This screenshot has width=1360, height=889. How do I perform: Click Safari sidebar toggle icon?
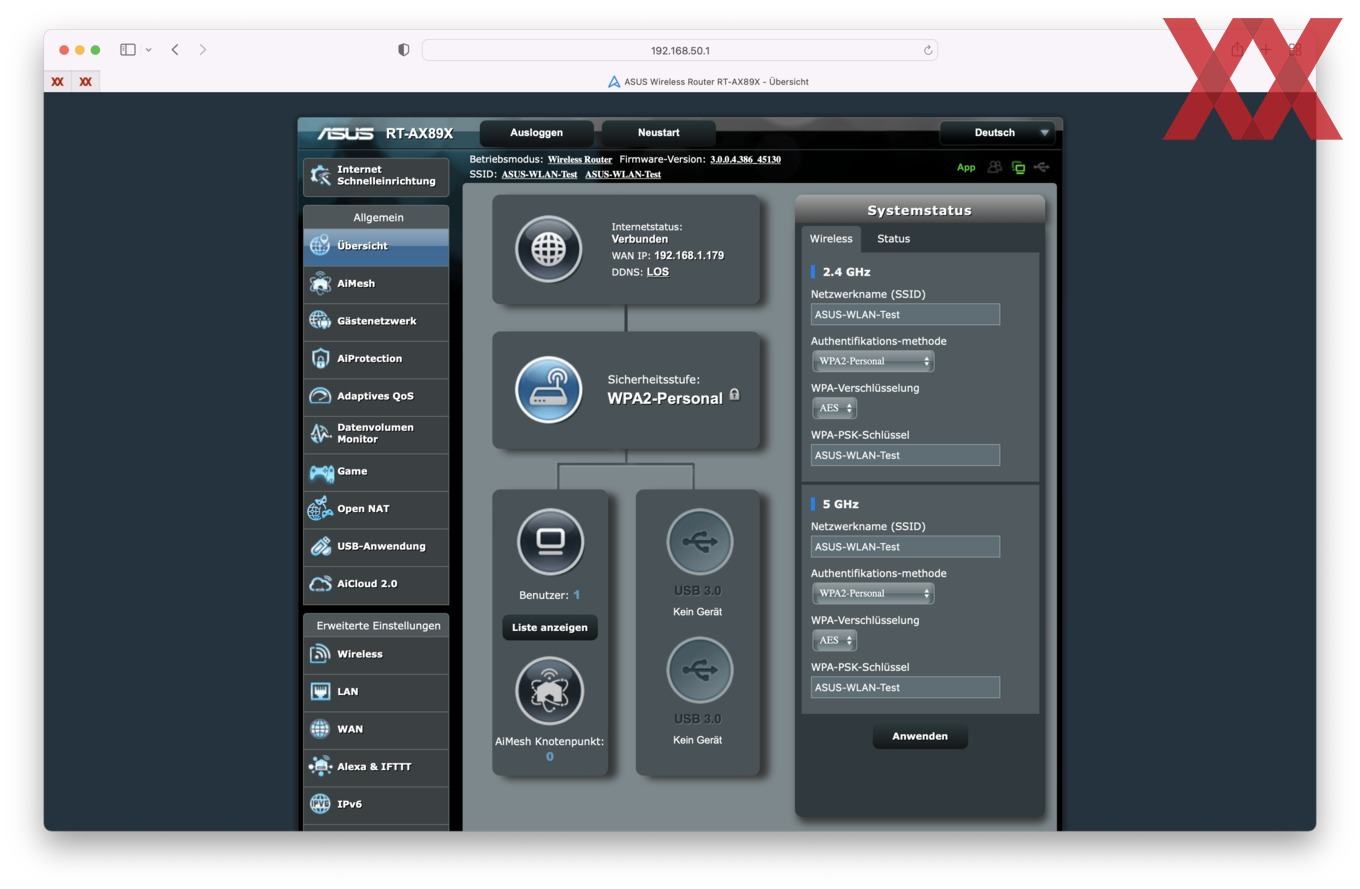128,49
